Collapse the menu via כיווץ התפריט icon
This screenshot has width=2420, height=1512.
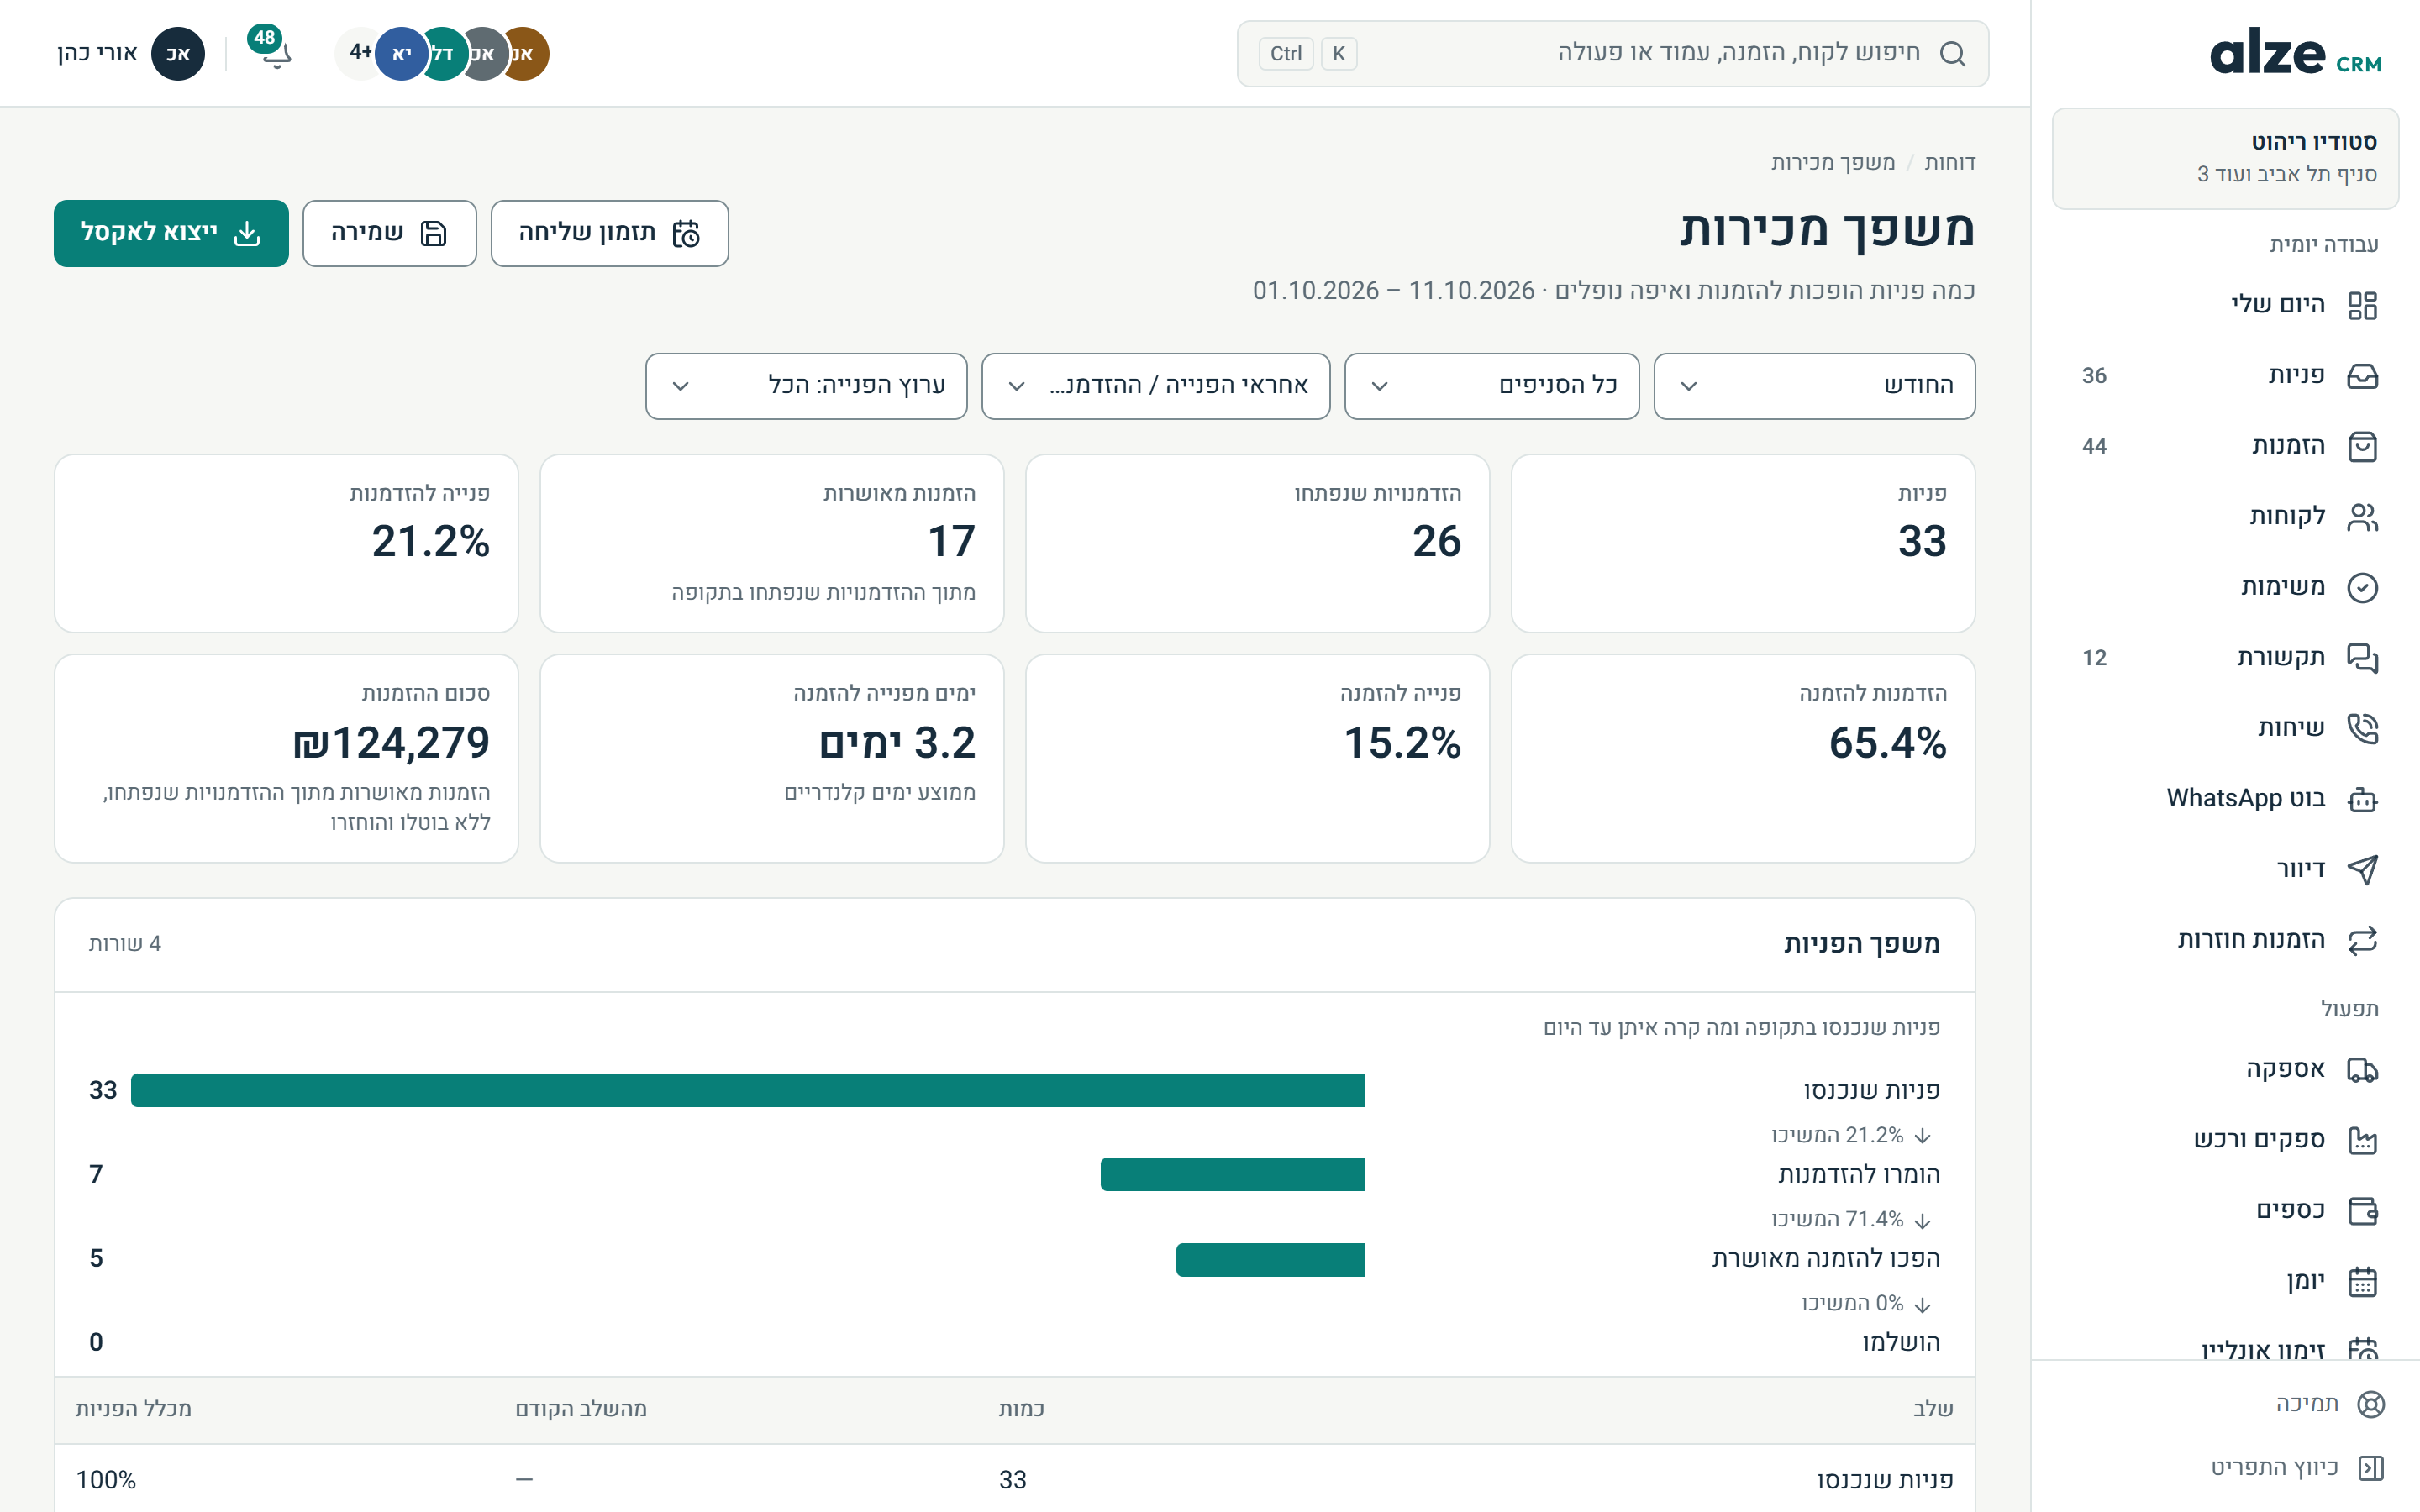[x=2370, y=1467]
